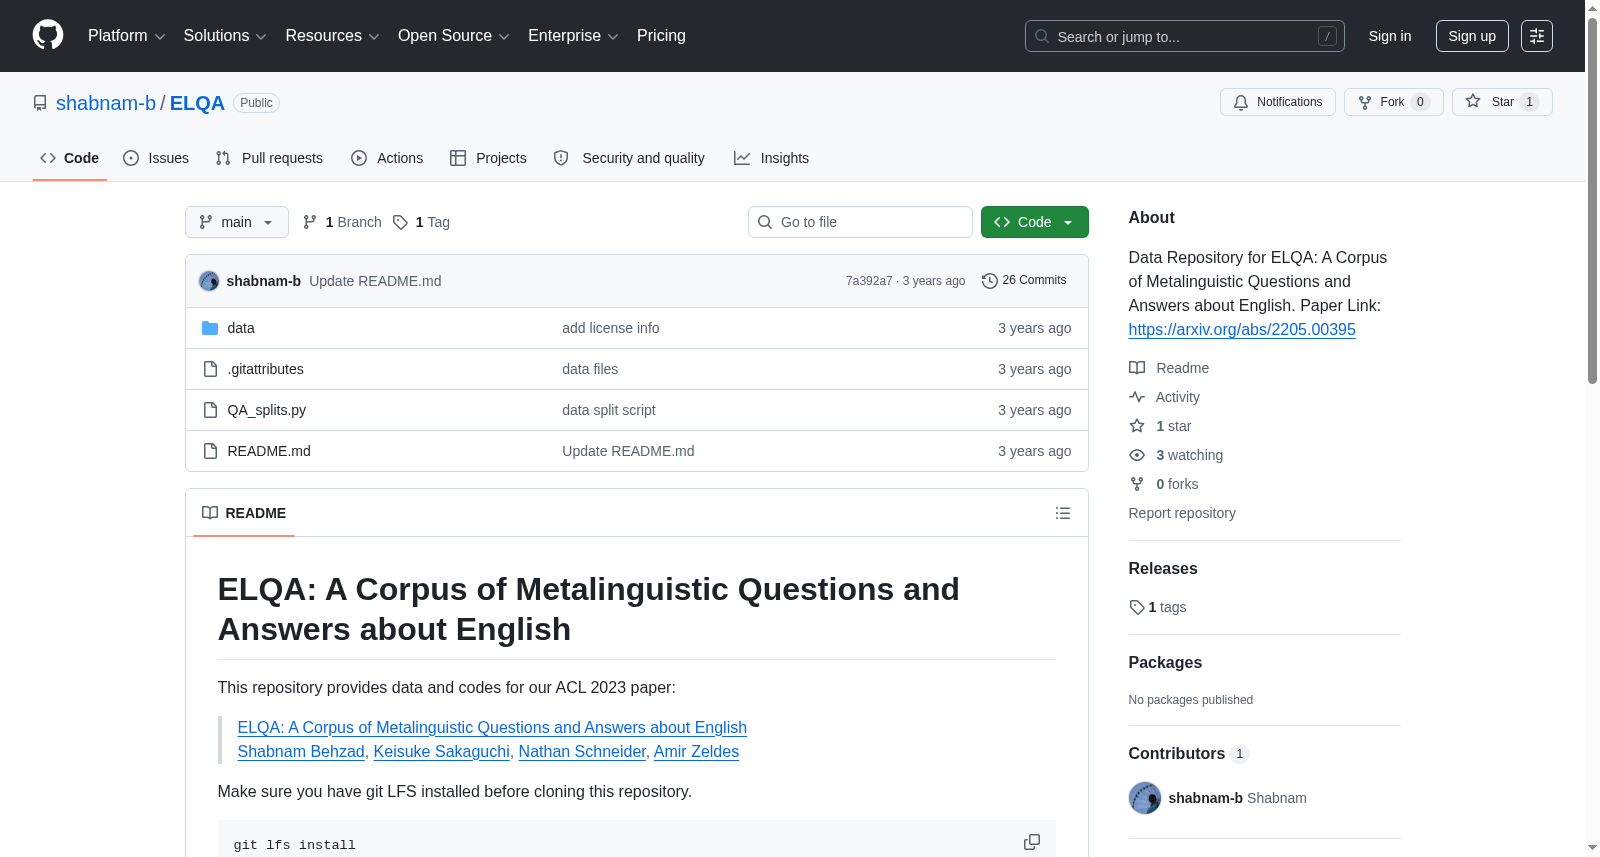Fork the repository

coord(1393,102)
